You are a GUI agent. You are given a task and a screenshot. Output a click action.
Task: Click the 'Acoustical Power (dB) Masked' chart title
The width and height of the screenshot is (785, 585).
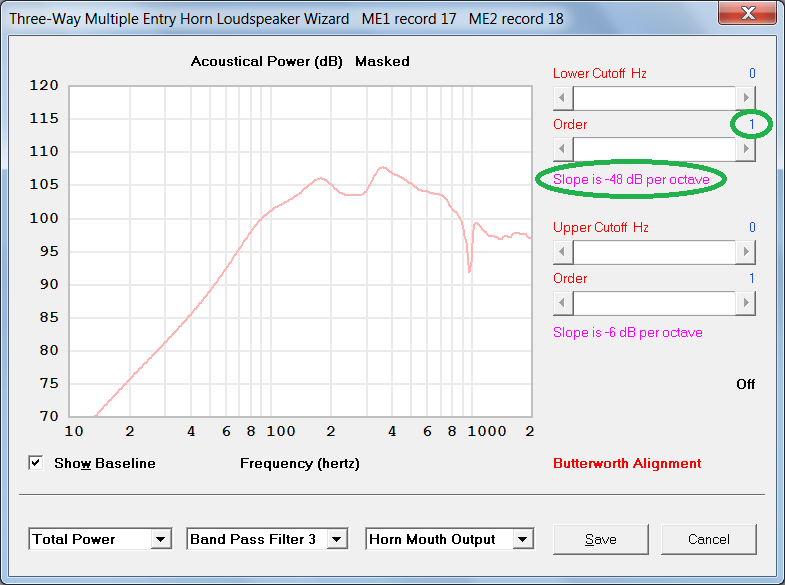[x=300, y=62]
